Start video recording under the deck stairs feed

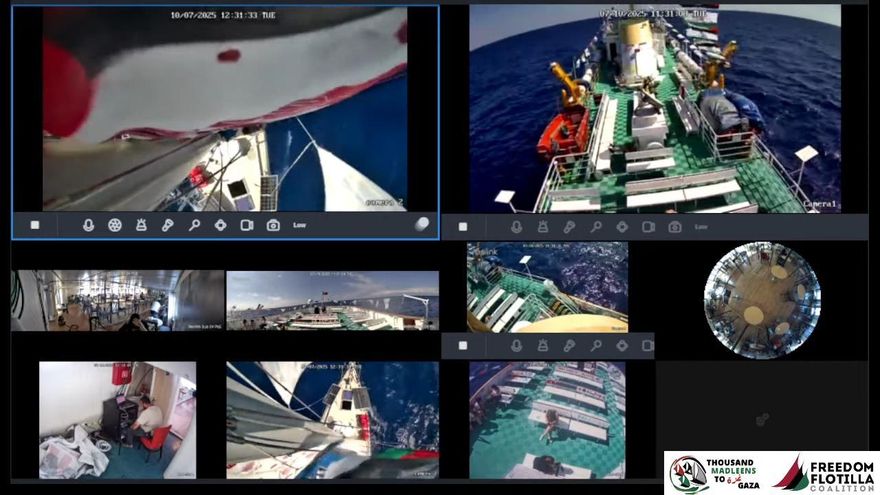(x=648, y=345)
